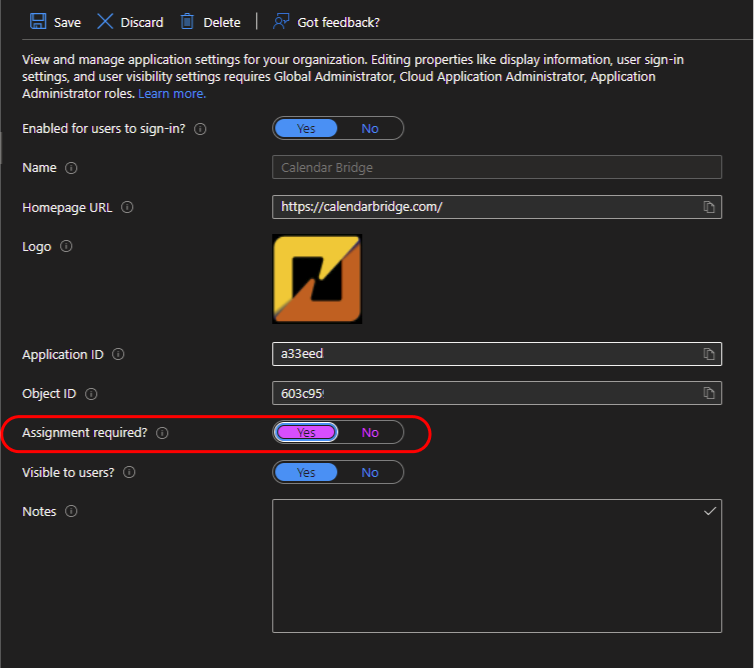Click the Application ID field
Viewport: 754px width, 668px height.
497,354
